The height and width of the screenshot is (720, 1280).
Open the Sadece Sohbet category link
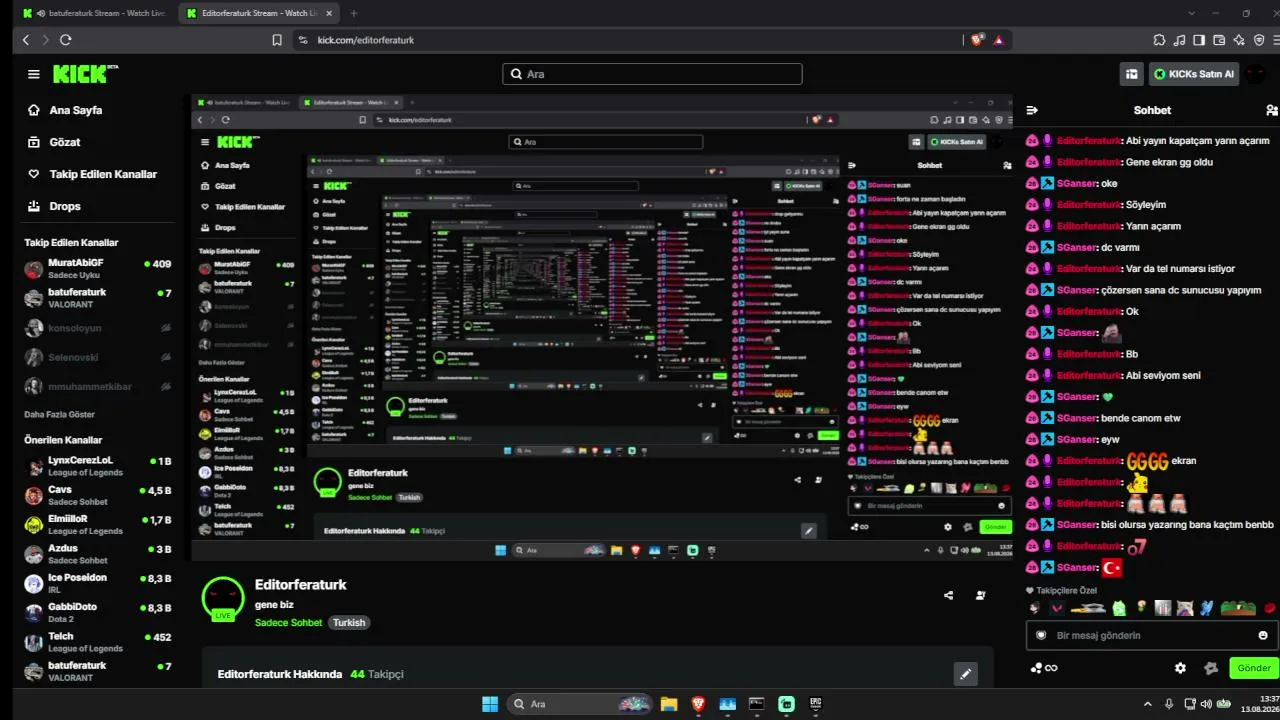[288, 622]
